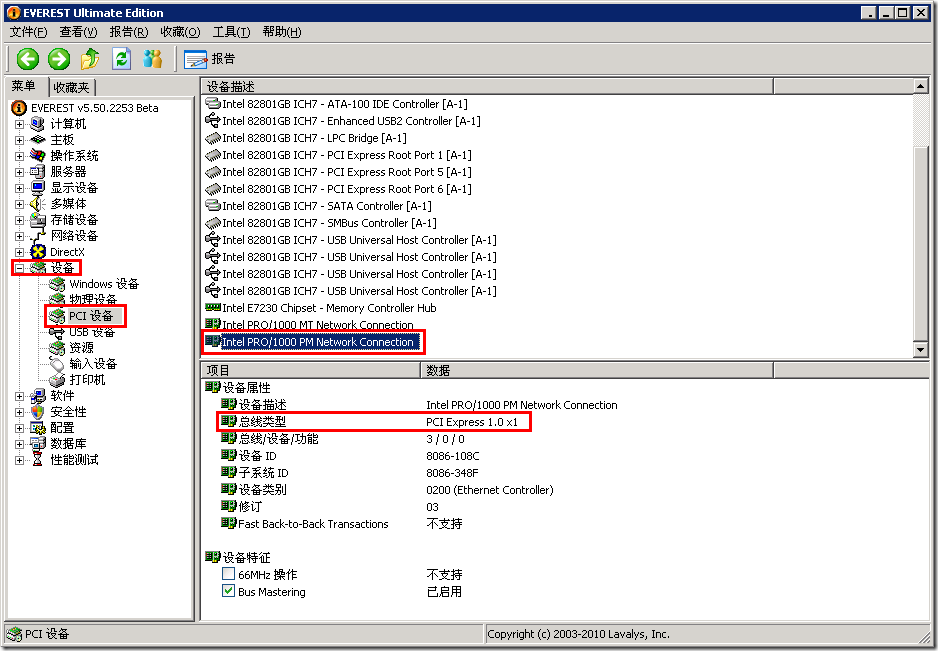
Task: Expand the 显示设备 tree node
Action: pos(19,188)
